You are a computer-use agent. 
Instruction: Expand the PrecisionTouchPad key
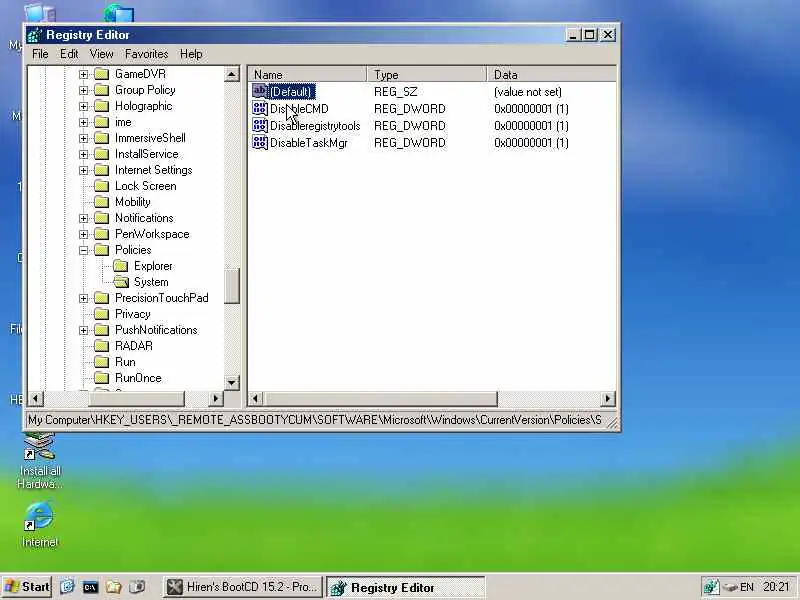[x=83, y=298]
